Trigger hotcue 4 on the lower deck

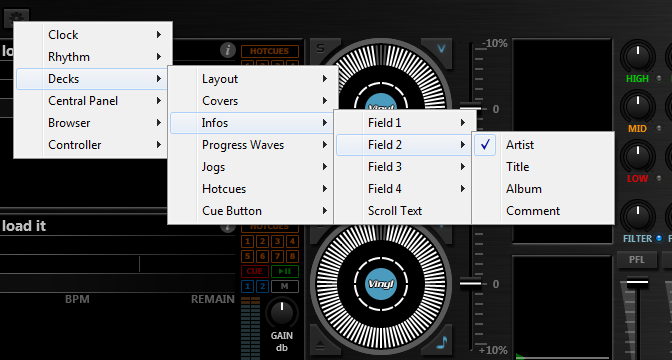(292, 241)
